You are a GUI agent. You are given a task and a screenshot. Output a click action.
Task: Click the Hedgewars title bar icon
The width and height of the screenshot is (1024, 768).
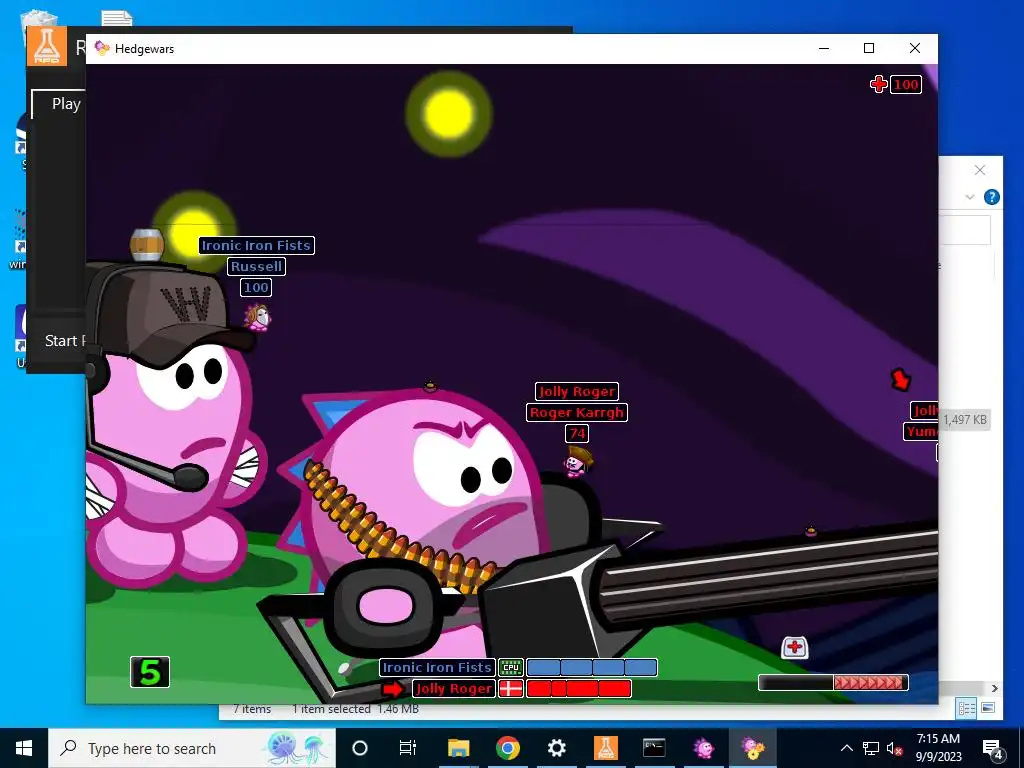[x=101, y=48]
